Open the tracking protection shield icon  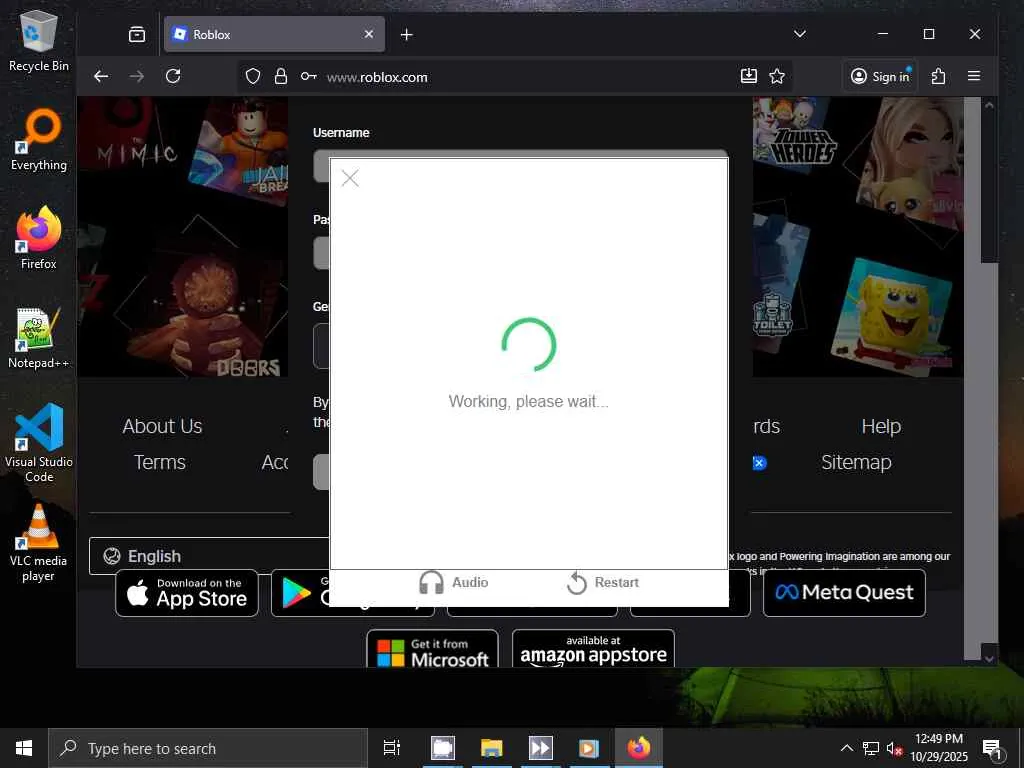point(253,76)
